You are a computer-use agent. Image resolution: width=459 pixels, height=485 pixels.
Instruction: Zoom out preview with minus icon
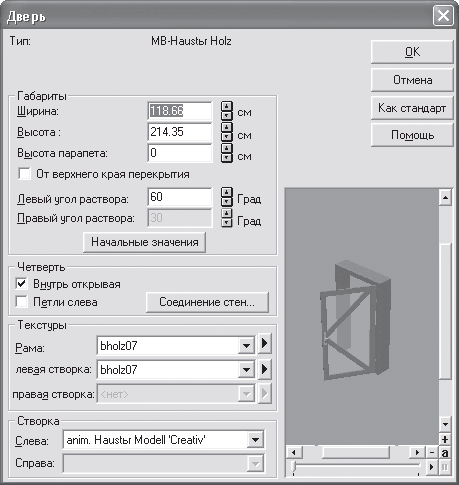coord(432,453)
